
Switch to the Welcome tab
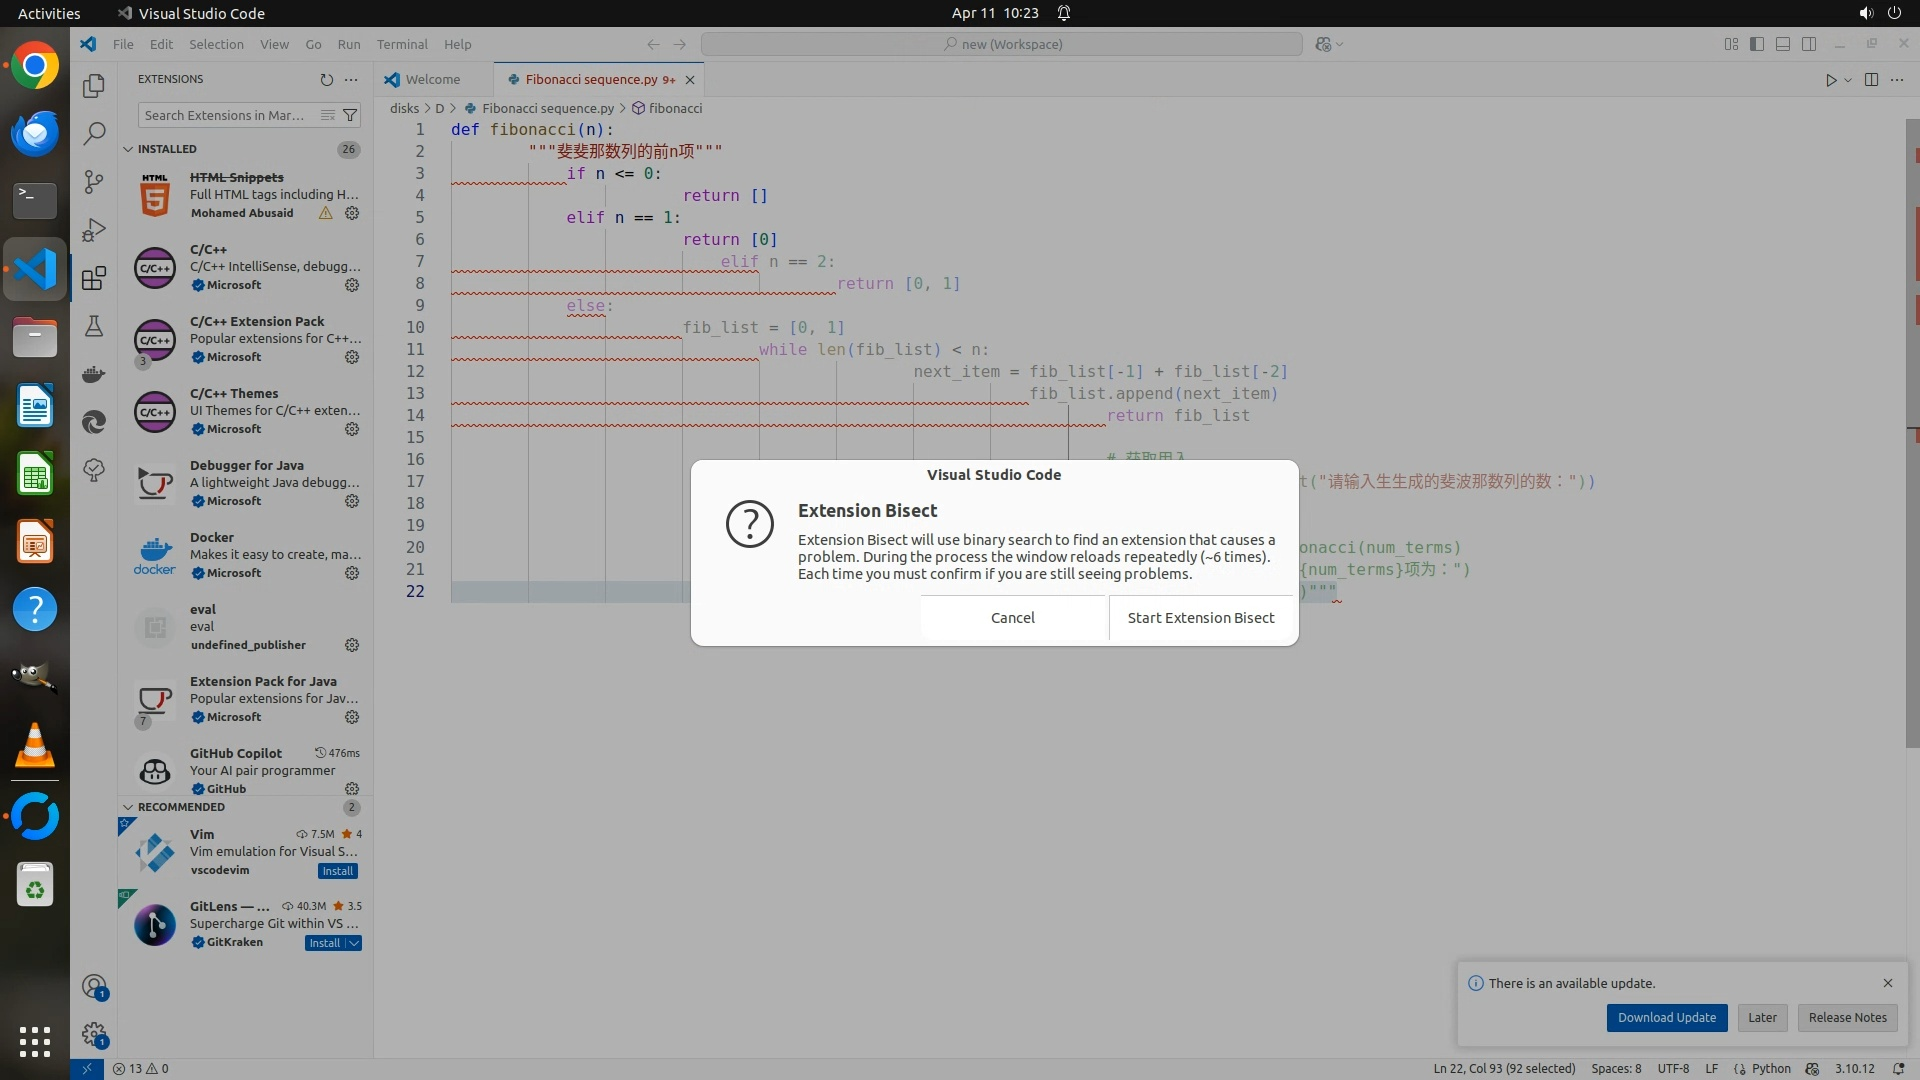coord(433,79)
